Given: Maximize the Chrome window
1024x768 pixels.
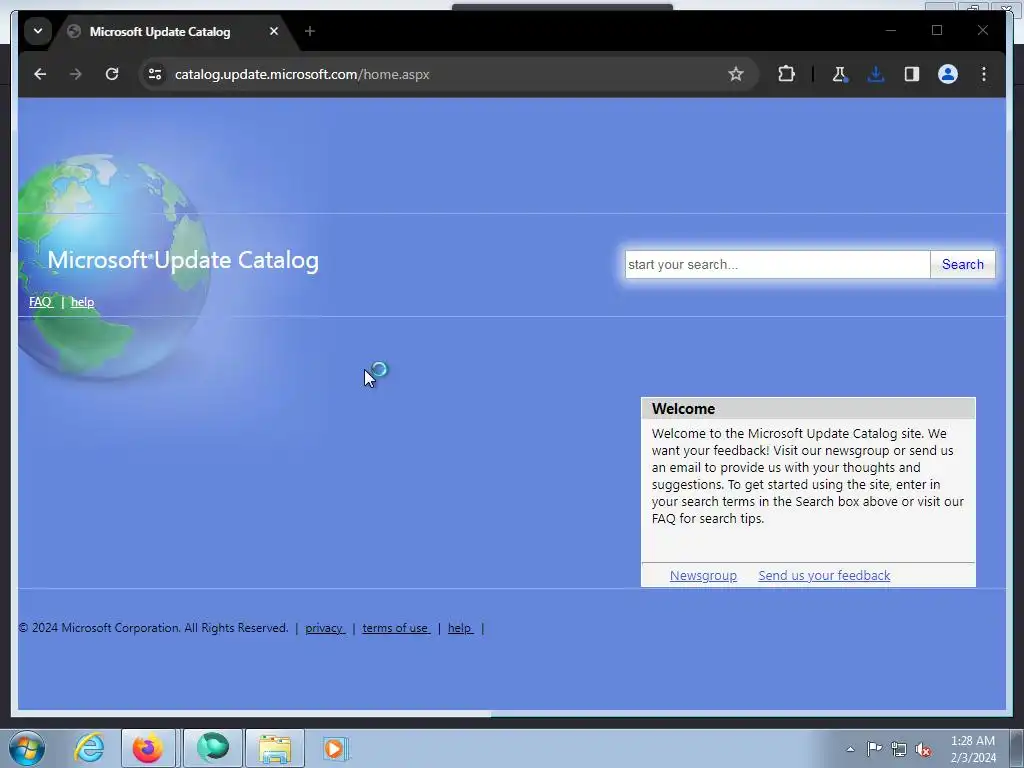Looking at the screenshot, I should 937,30.
